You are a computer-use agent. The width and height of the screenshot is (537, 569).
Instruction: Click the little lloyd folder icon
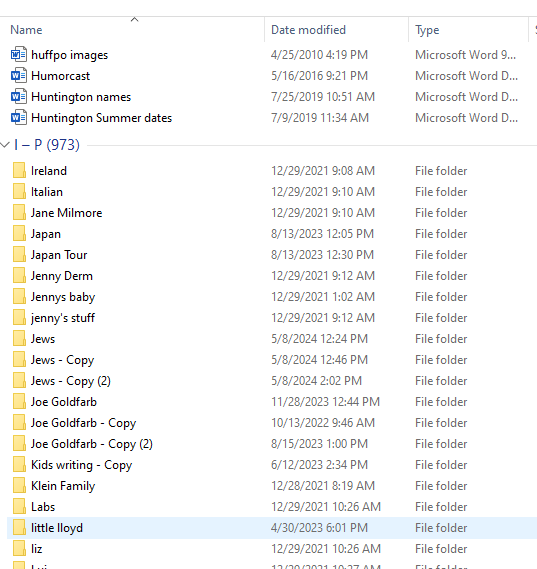[x=19, y=528]
